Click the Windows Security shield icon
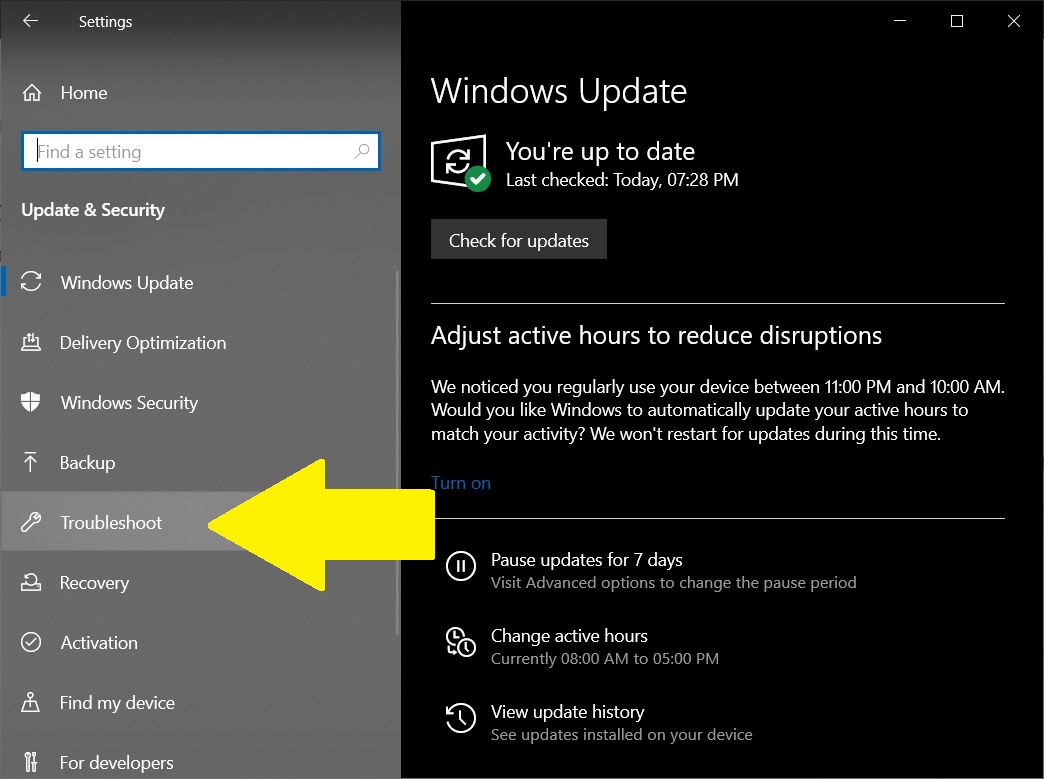 [31, 402]
